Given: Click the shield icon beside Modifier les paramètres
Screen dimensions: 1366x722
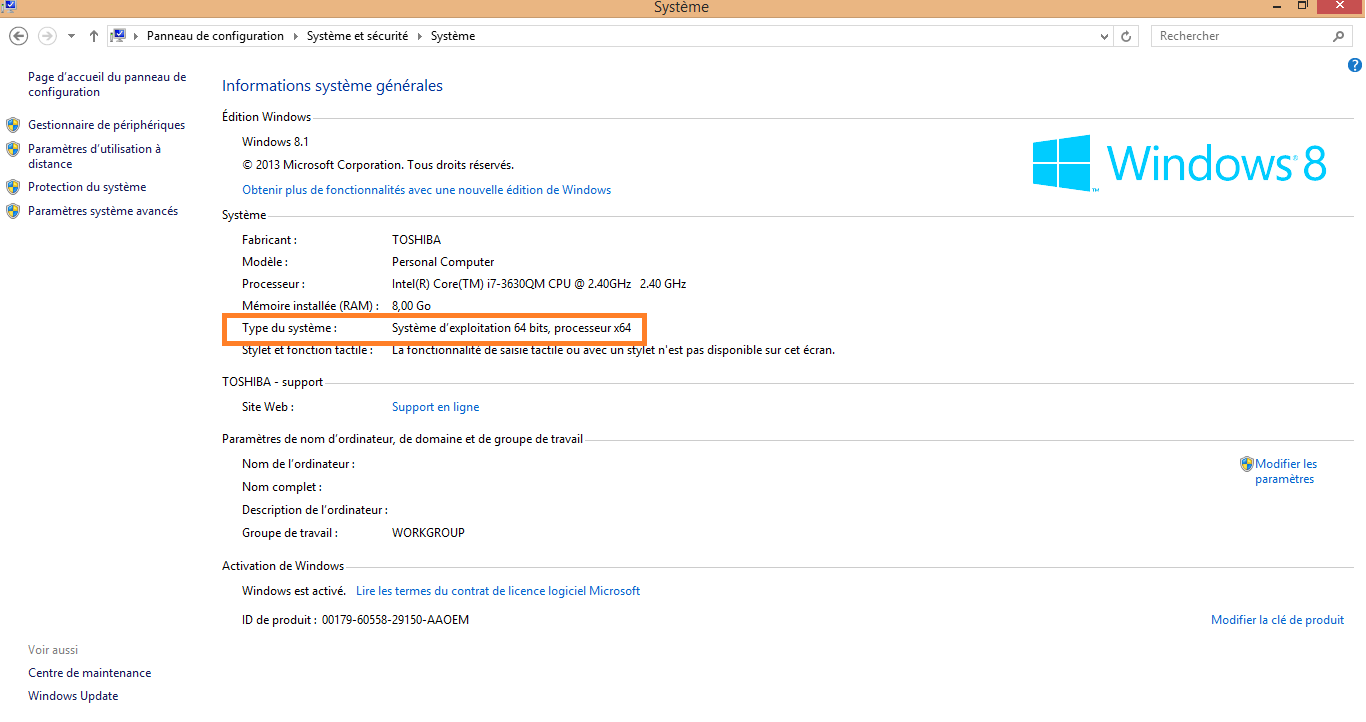Looking at the screenshot, I should (1246, 464).
